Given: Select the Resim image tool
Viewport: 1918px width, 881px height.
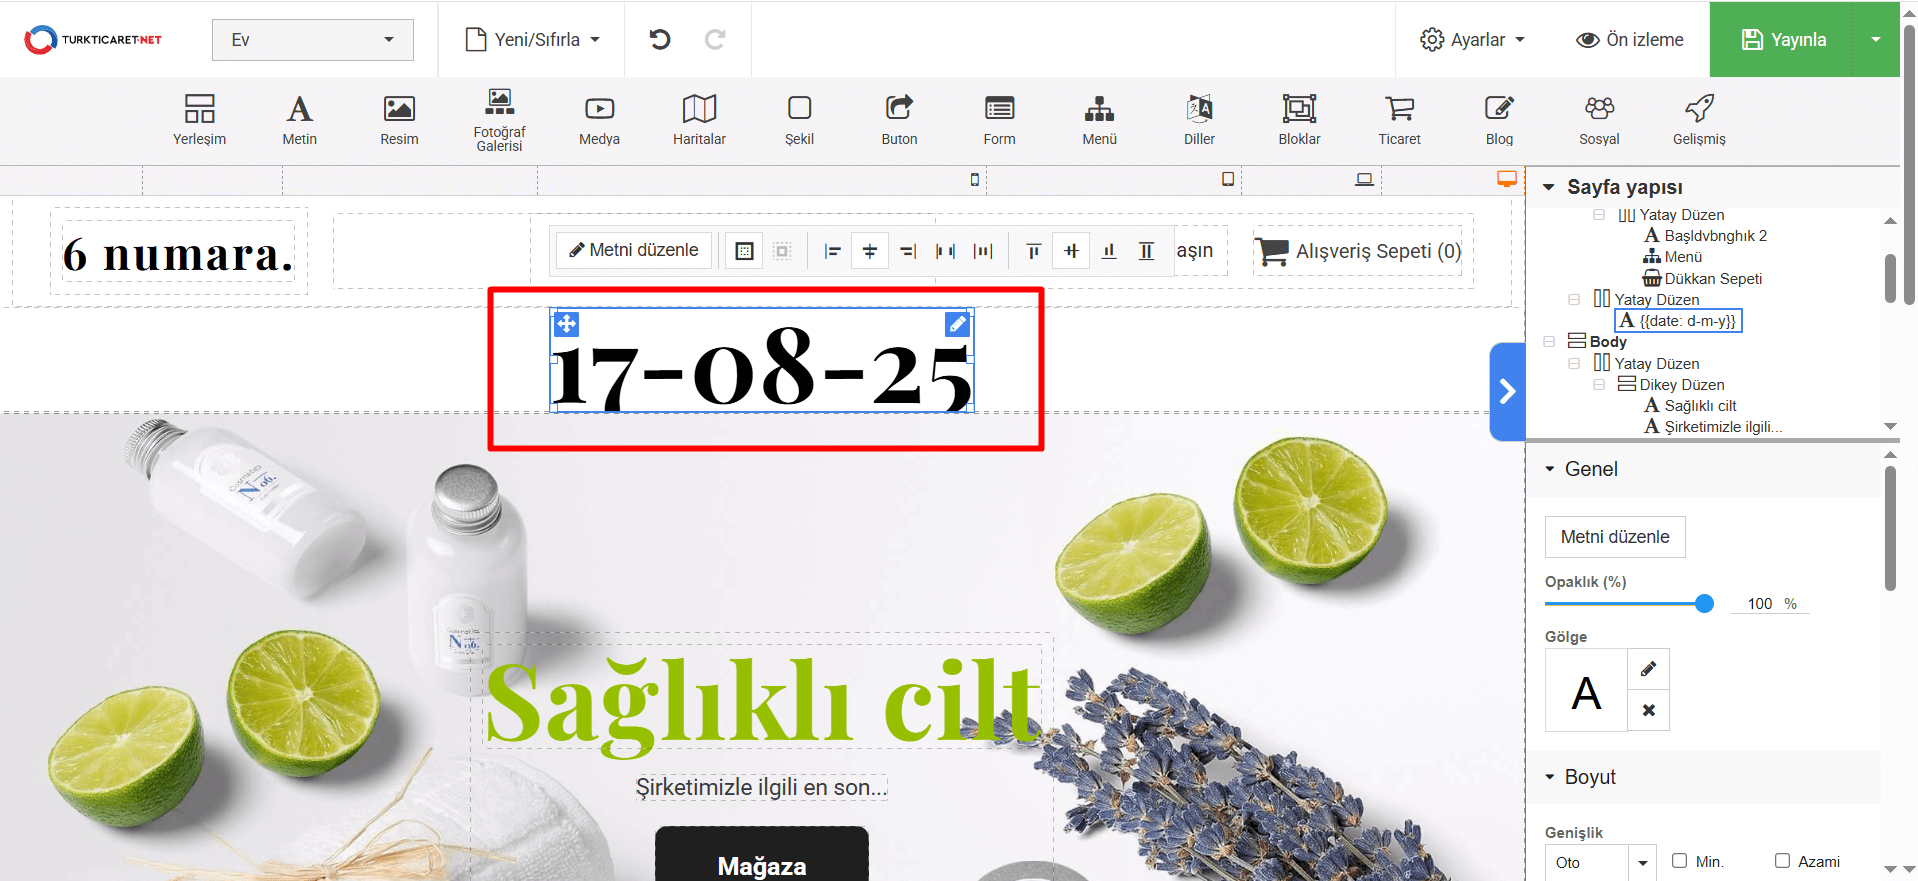Looking at the screenshot, I should 399,120.
